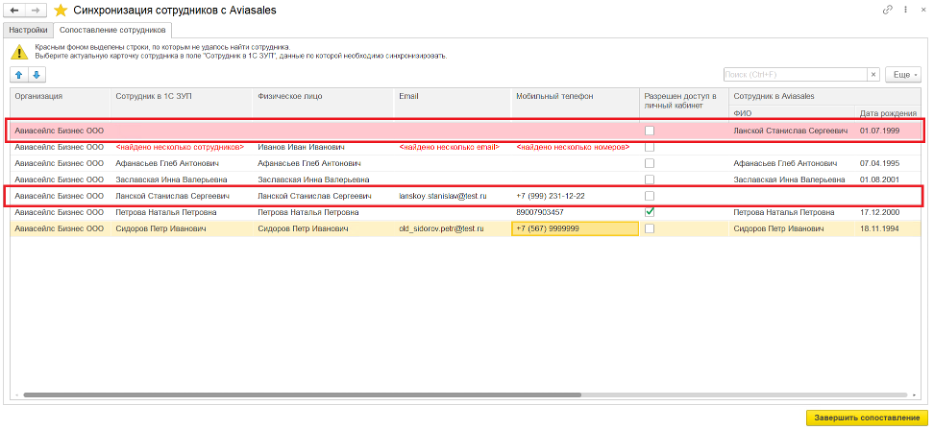Viewport: 934px width, 430px height.
Task: Tick access checkbox for Ланской Станислав Сергеевич row
Action: tap(650, 196)
